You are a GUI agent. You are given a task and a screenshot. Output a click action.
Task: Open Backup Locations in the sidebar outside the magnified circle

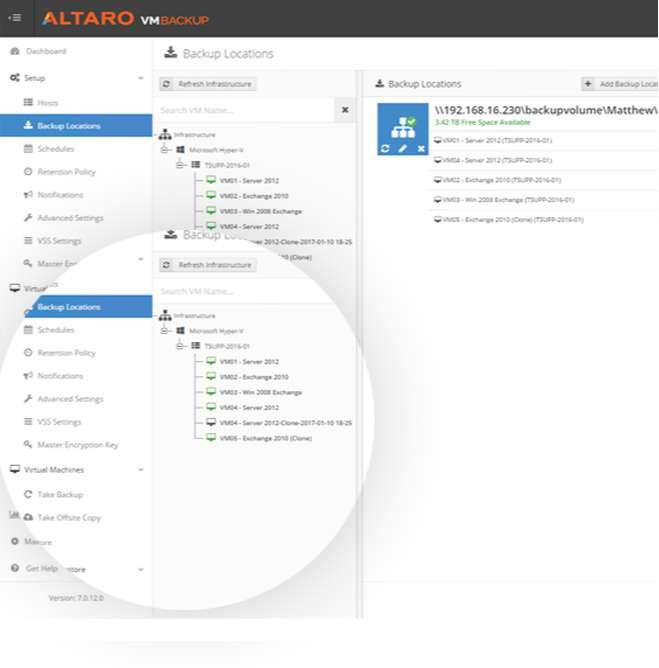pos(76,125)
